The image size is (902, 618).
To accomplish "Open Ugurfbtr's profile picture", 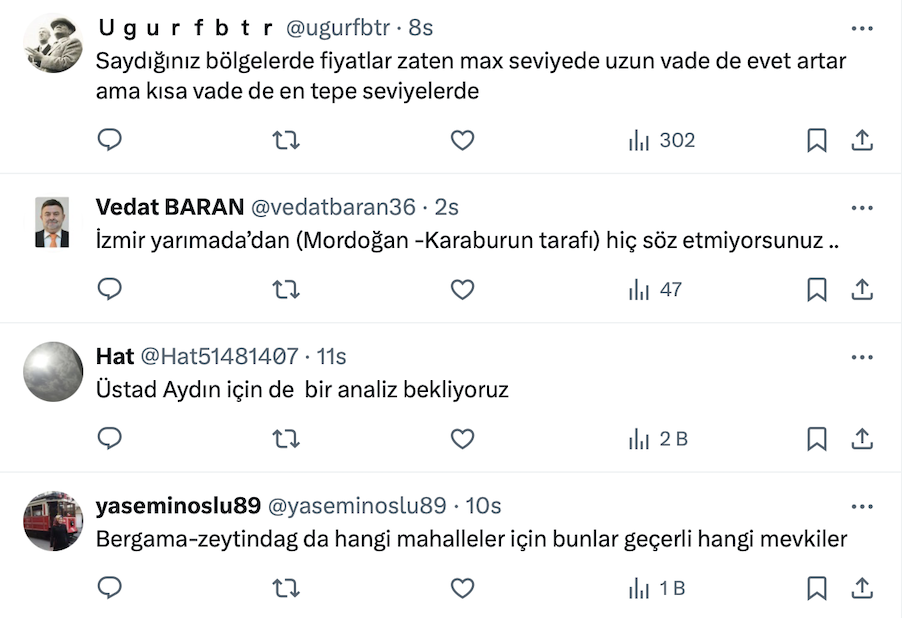I will [x=53, y=44].
